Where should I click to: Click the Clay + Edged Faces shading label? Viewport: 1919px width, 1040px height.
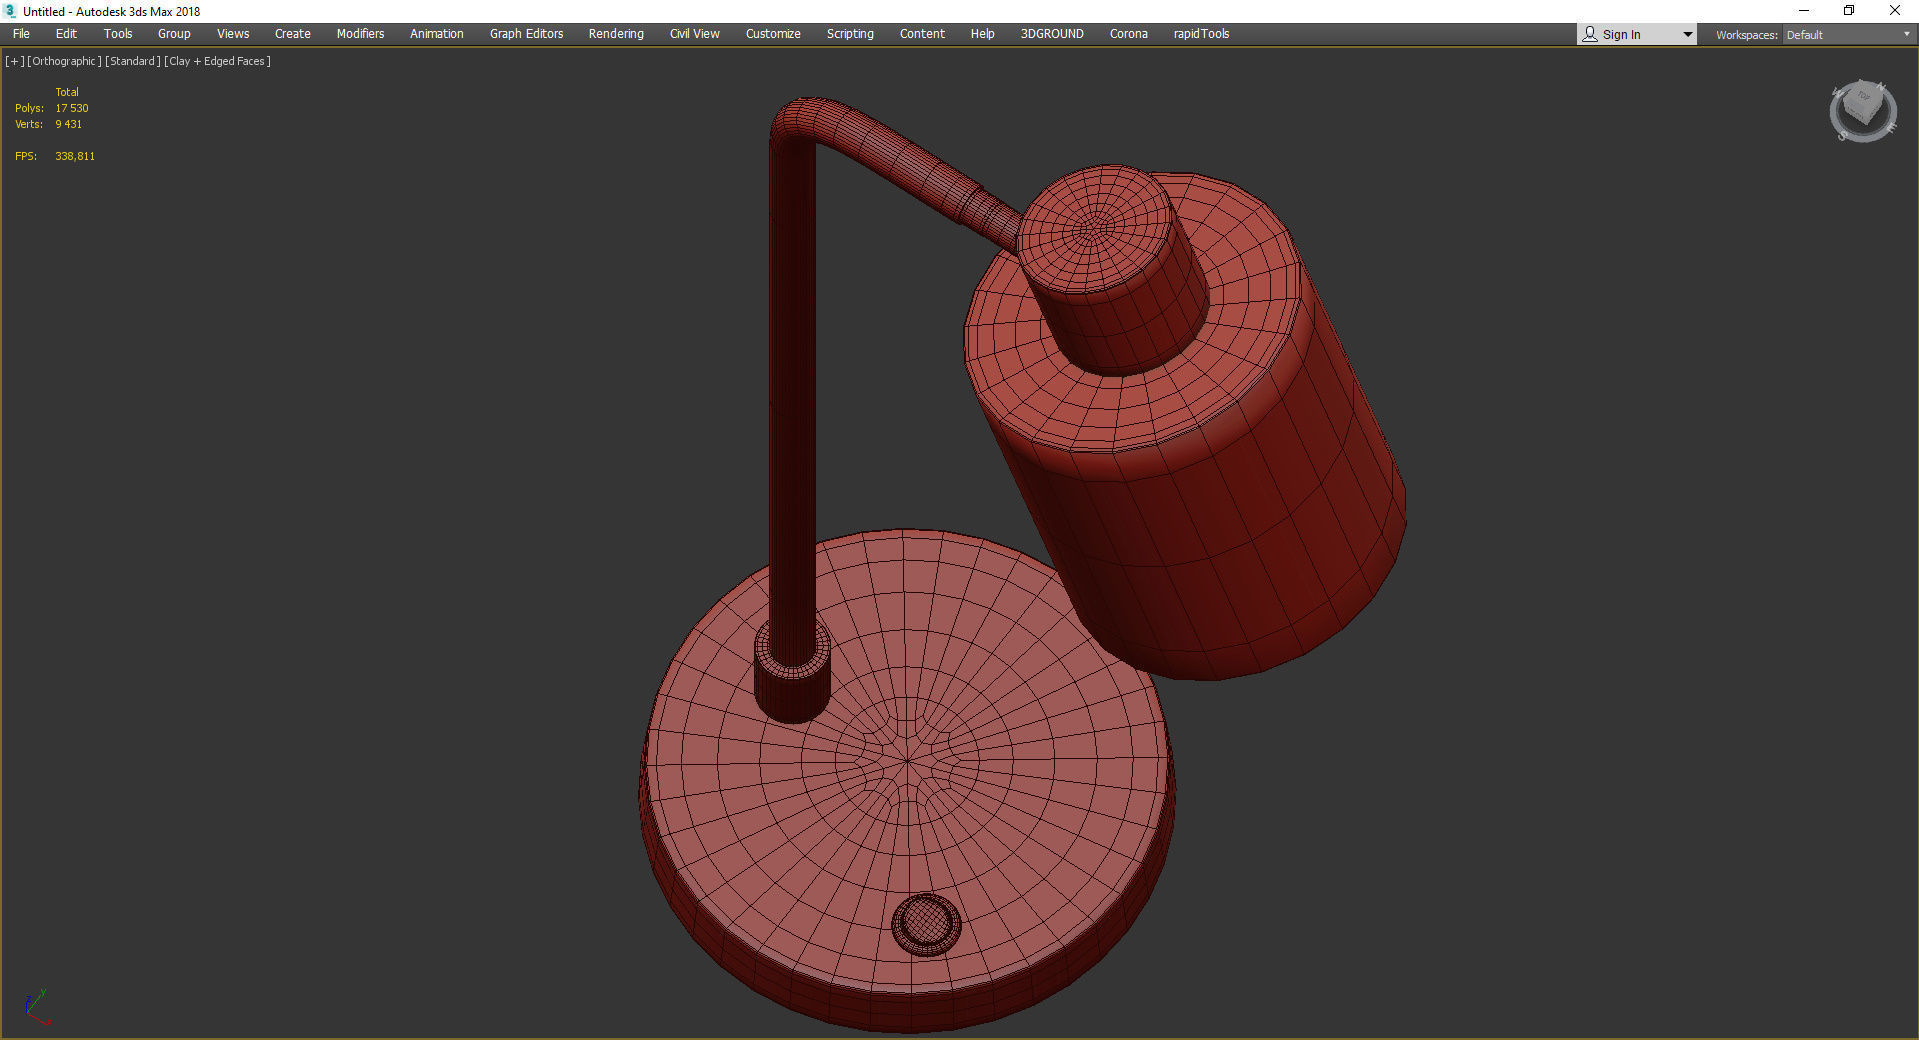click(217, 61)
